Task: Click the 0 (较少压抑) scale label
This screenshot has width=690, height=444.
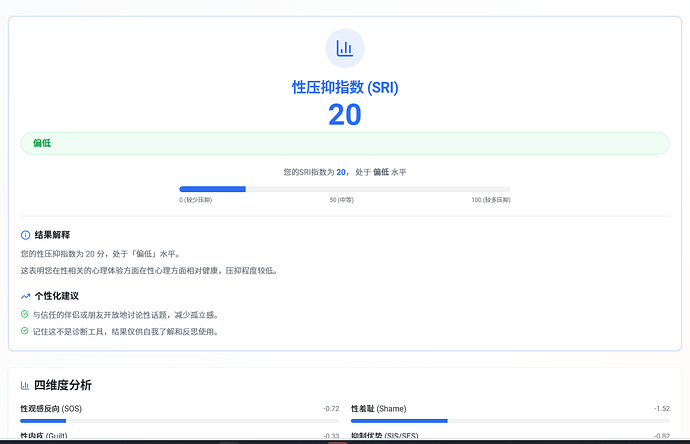Action: pyautogui.click(x=196, y=200)
